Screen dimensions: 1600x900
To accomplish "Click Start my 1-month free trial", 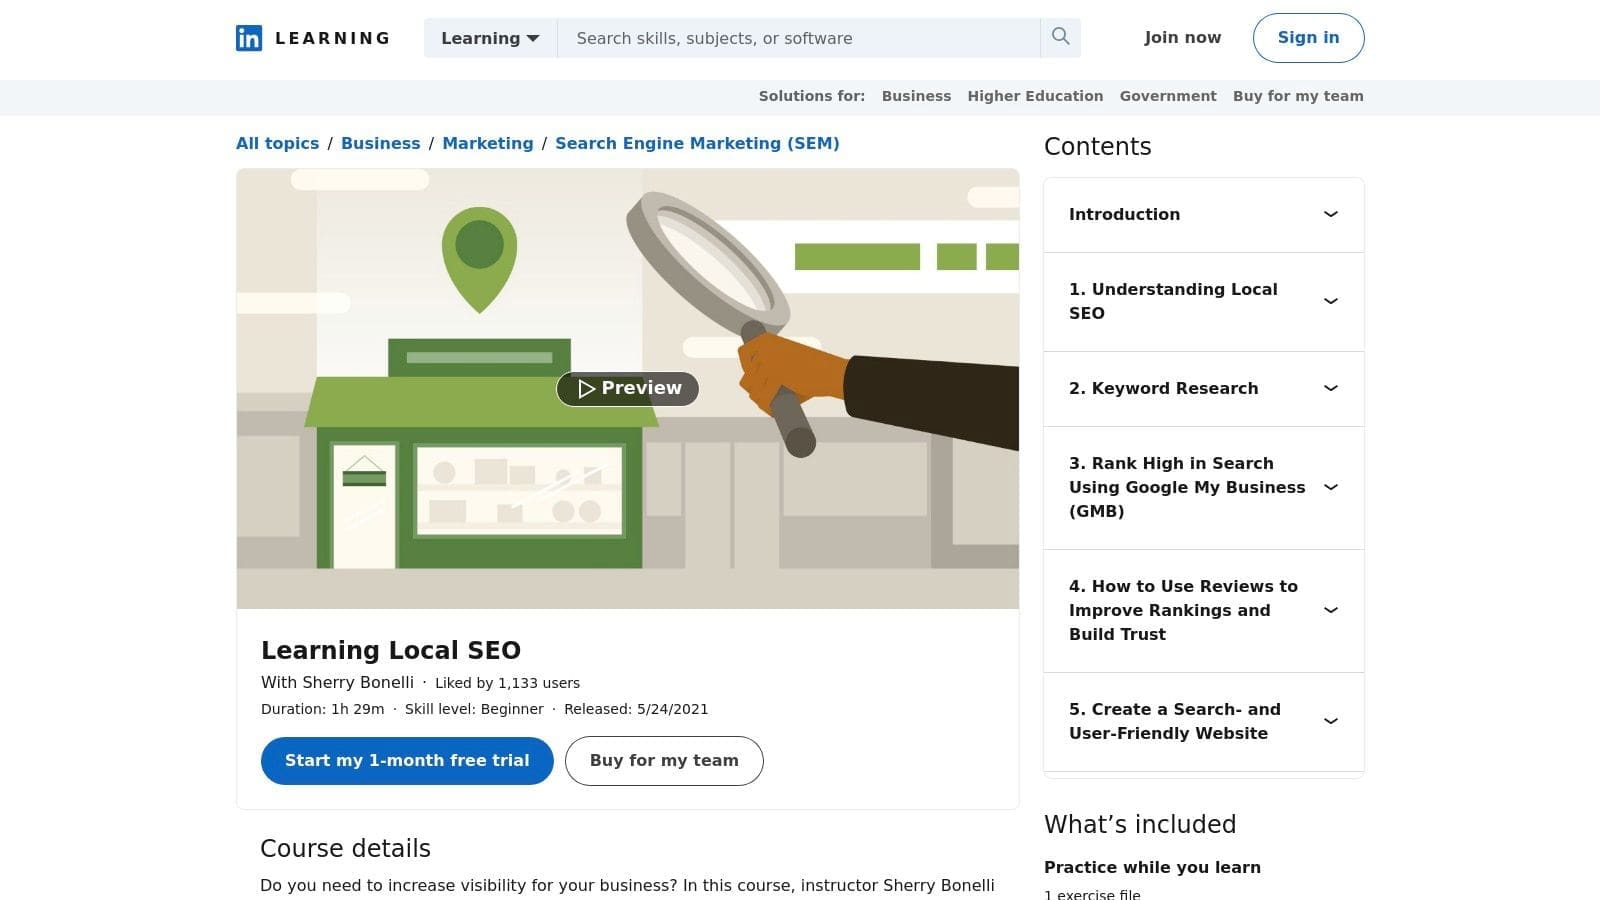I will pos(406,760).
